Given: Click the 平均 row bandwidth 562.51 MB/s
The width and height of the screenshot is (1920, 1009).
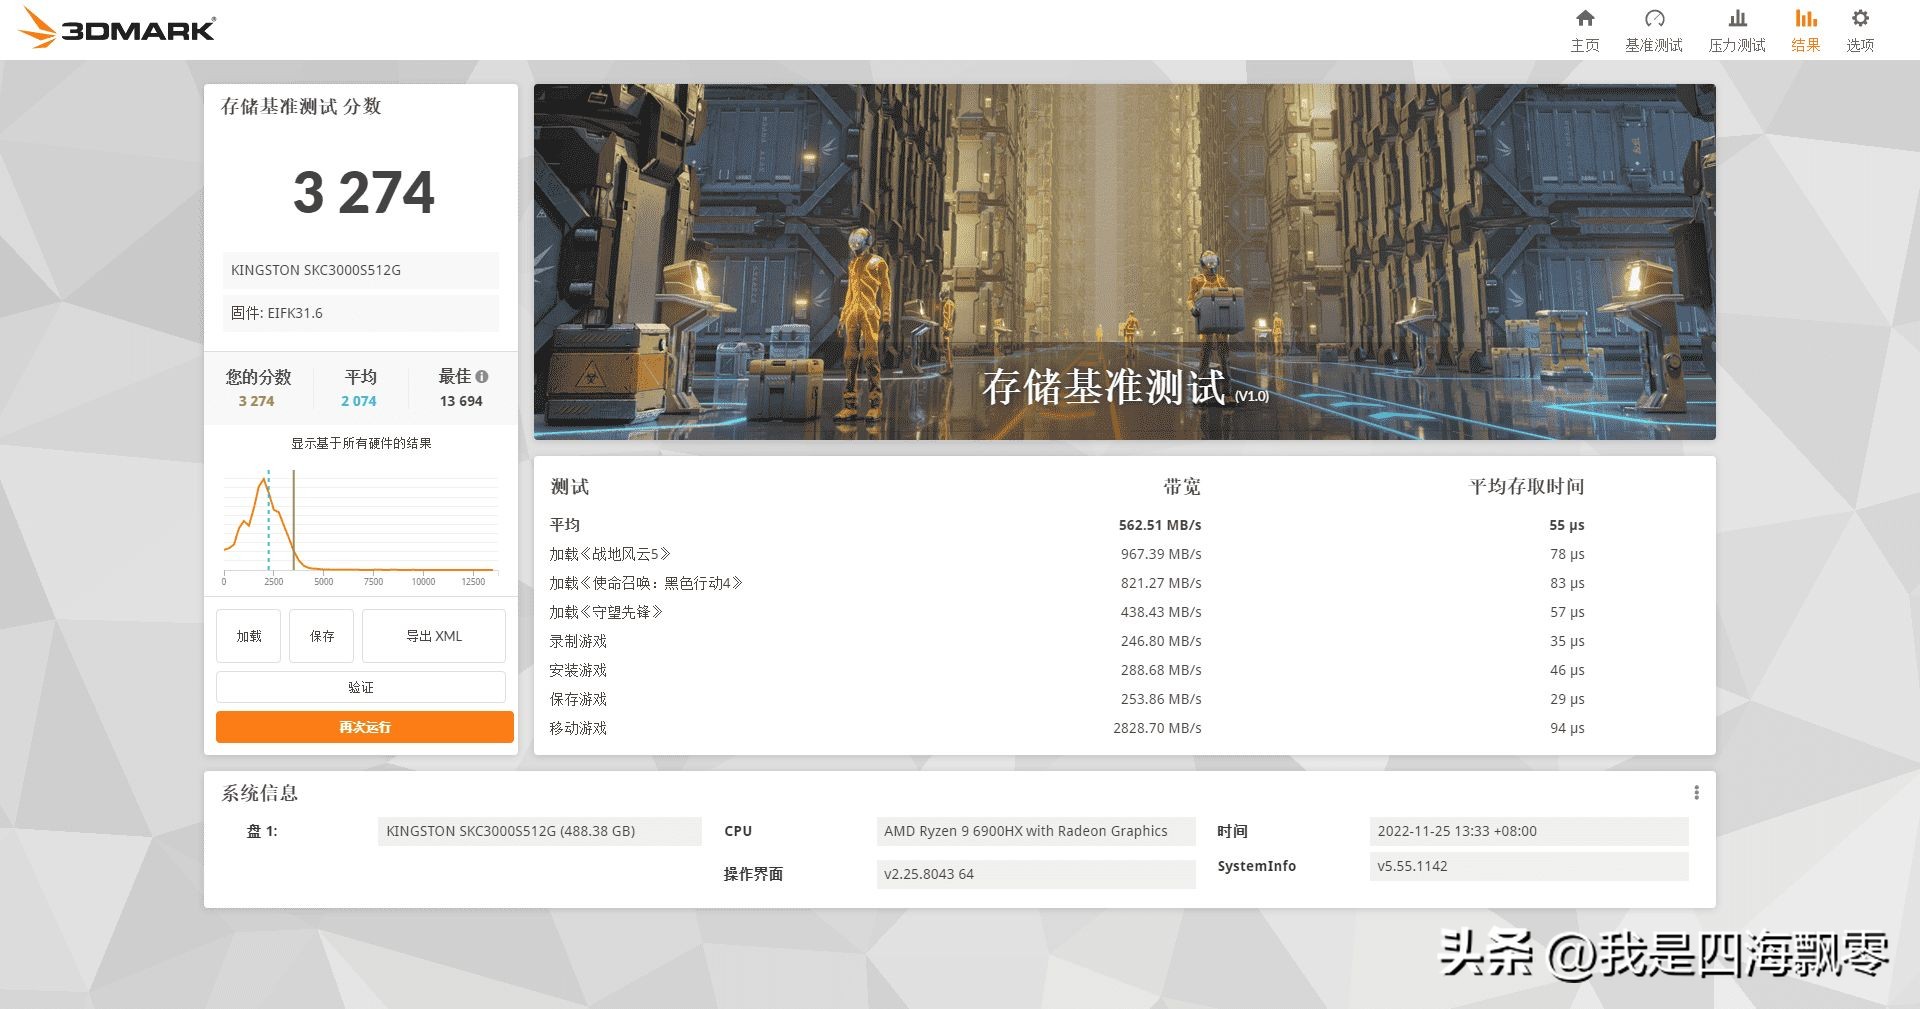Looking at the screenshot, I should pyautogui.click(x=1160, y=525).
